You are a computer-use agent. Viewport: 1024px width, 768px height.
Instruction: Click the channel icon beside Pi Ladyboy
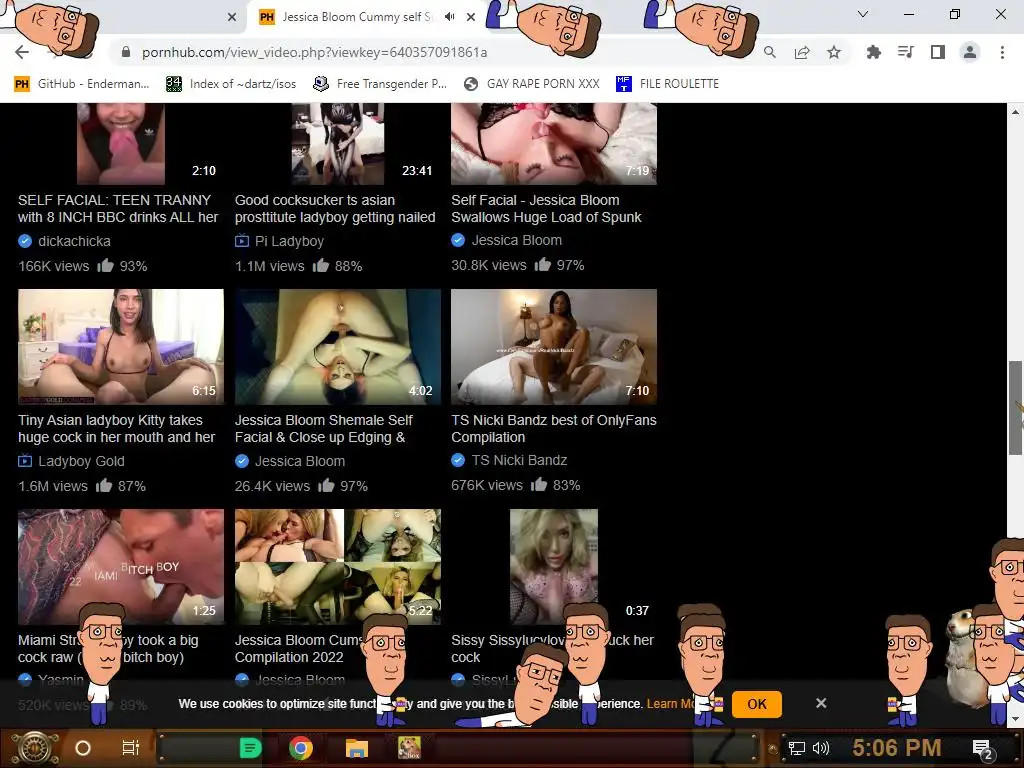(x=242, y=241)
